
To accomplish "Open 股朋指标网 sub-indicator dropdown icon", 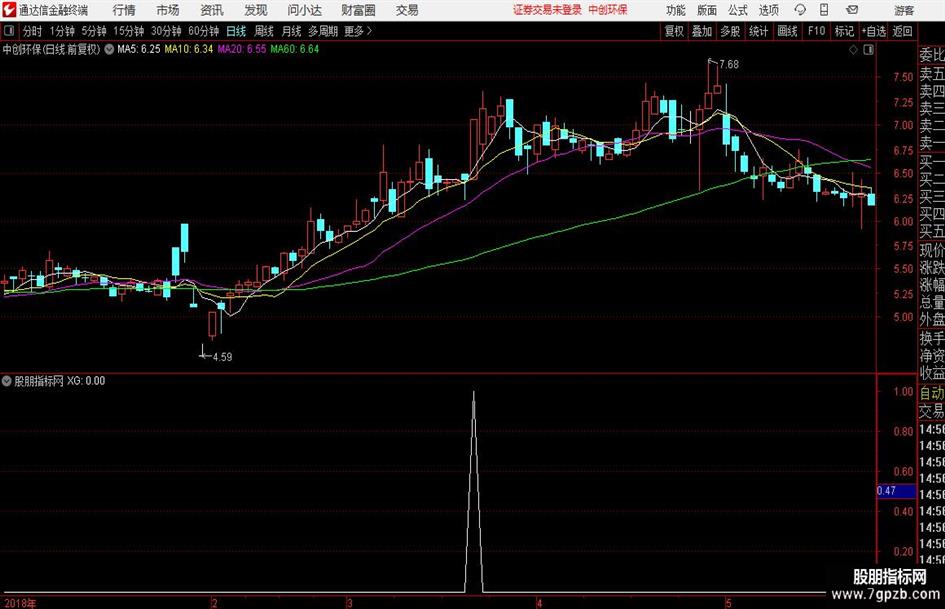I will pyautogui.click(x=7, y=381).
